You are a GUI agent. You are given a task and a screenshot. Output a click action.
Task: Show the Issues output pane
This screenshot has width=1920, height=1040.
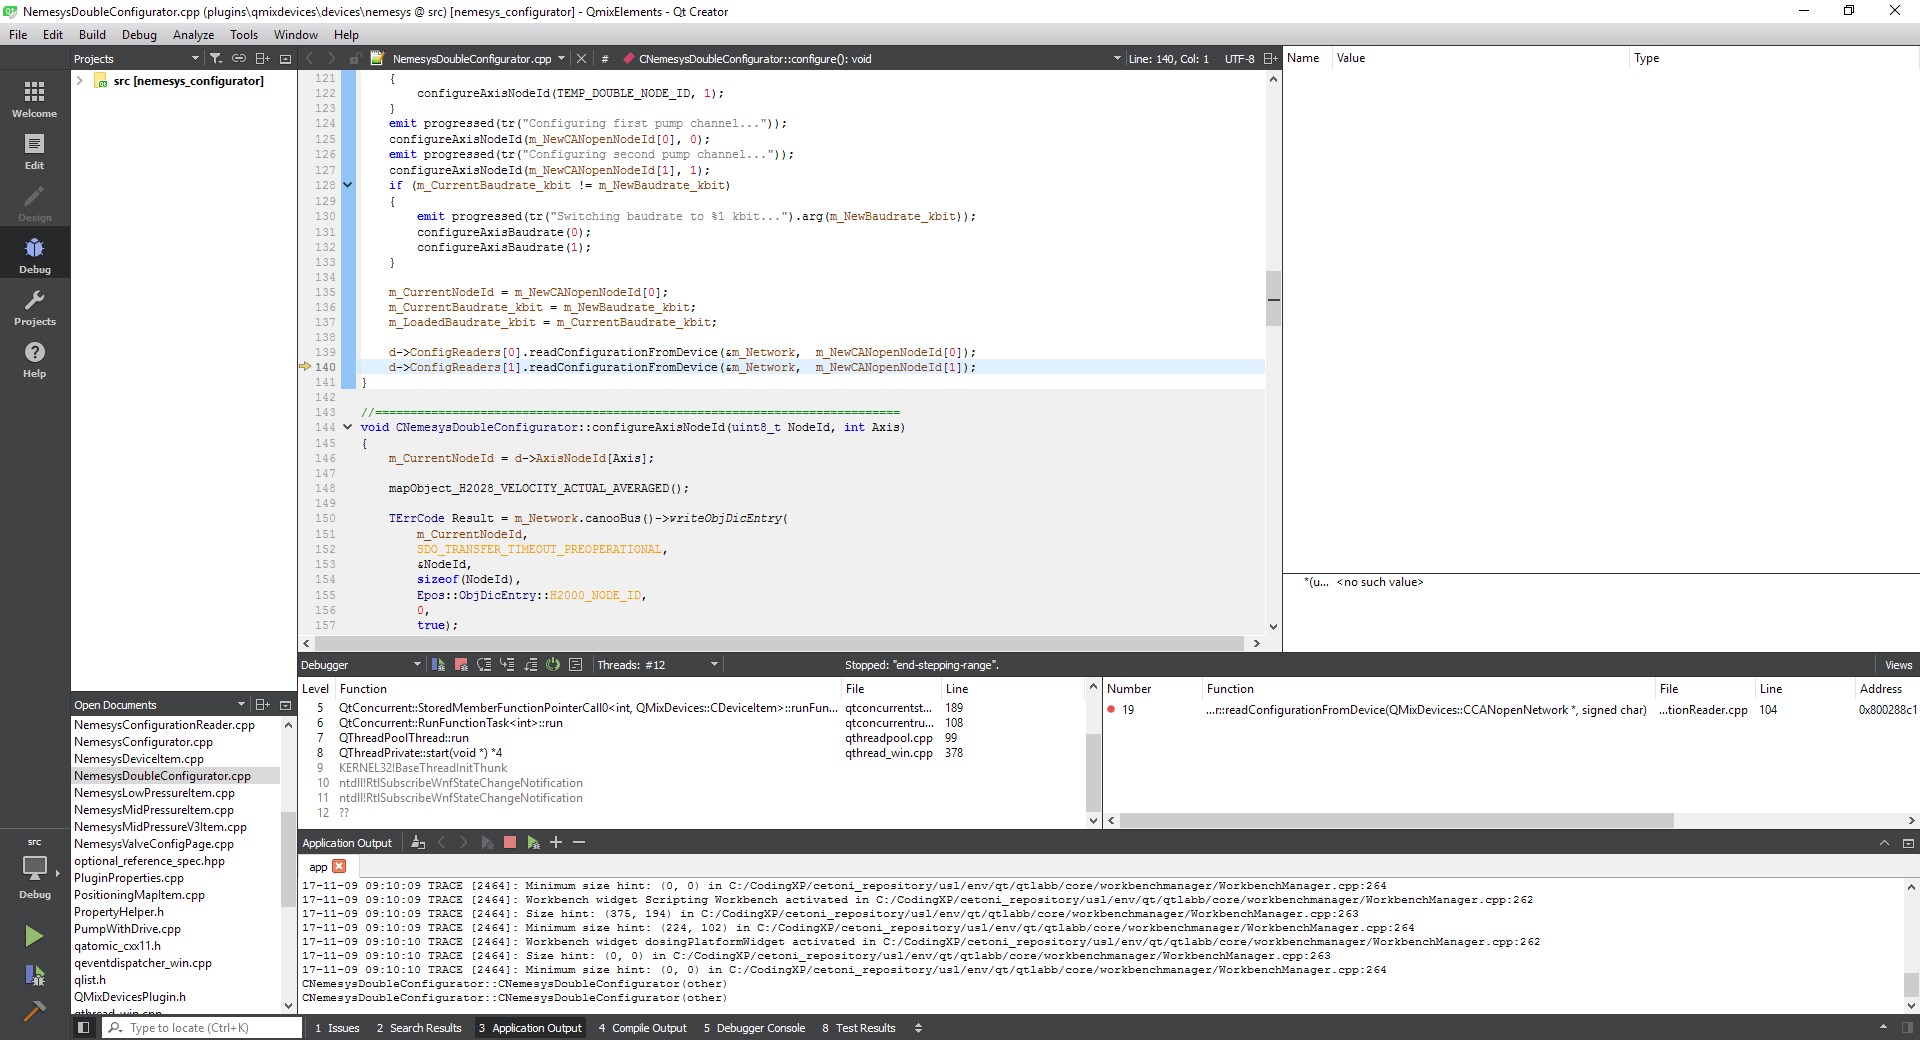pos(337,1028)
